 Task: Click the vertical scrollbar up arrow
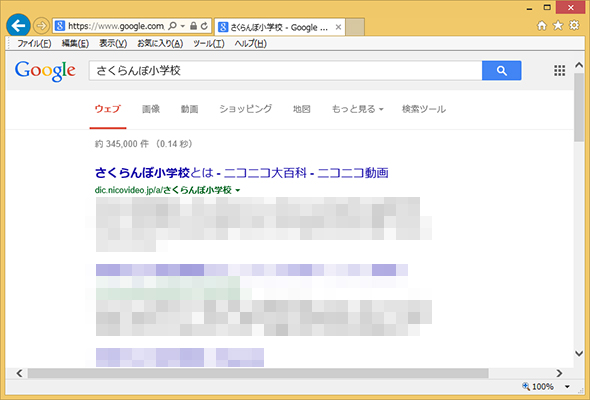pos(579,65)
